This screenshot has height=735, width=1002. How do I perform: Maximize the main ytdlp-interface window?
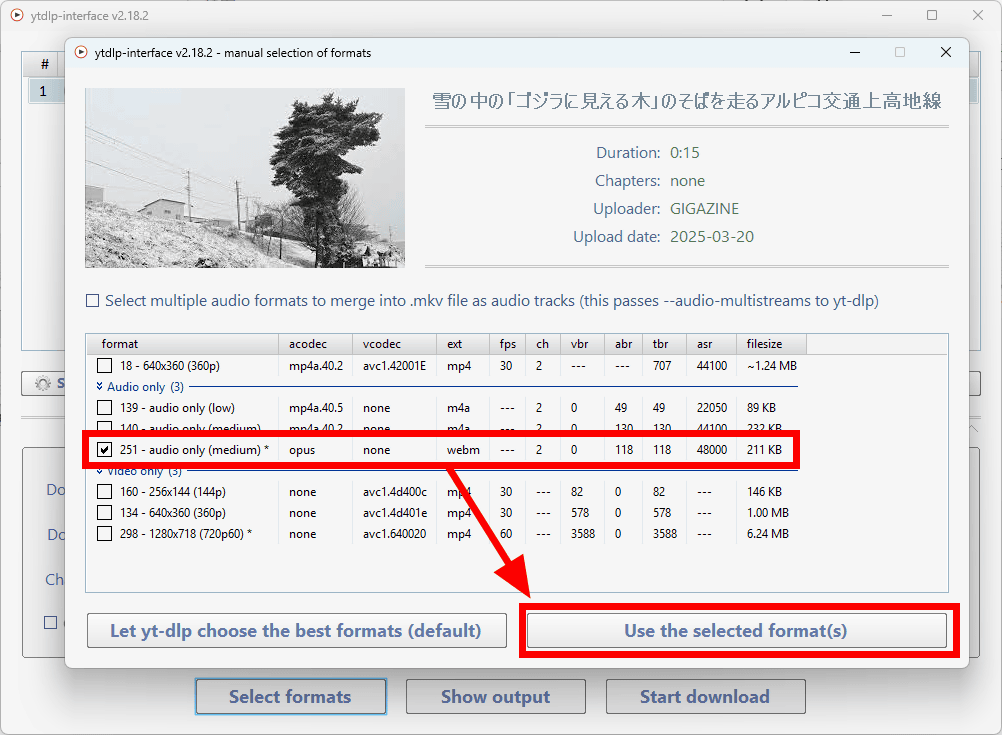coord(932,16)
